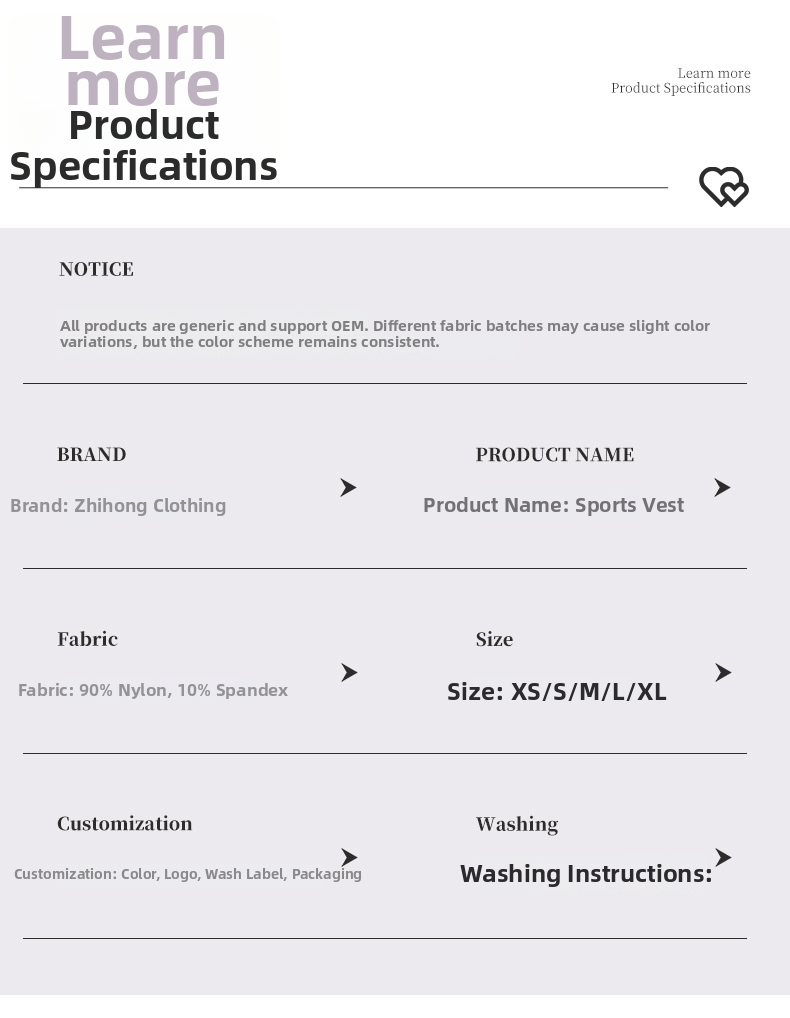This screenshot has height=1018, width=790.
Task: Click the Customization heading
Action: tap(125, 824)
